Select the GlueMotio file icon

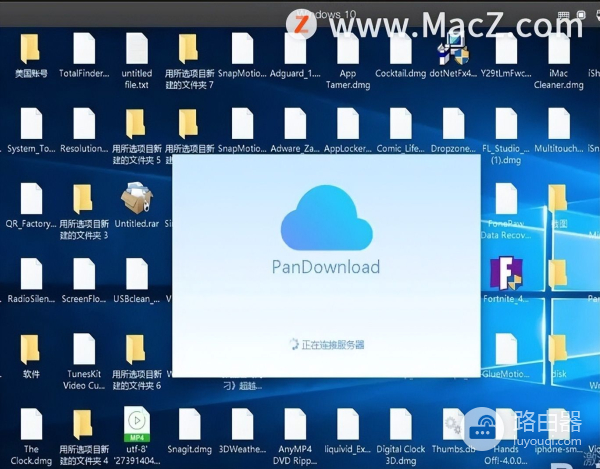506,348
